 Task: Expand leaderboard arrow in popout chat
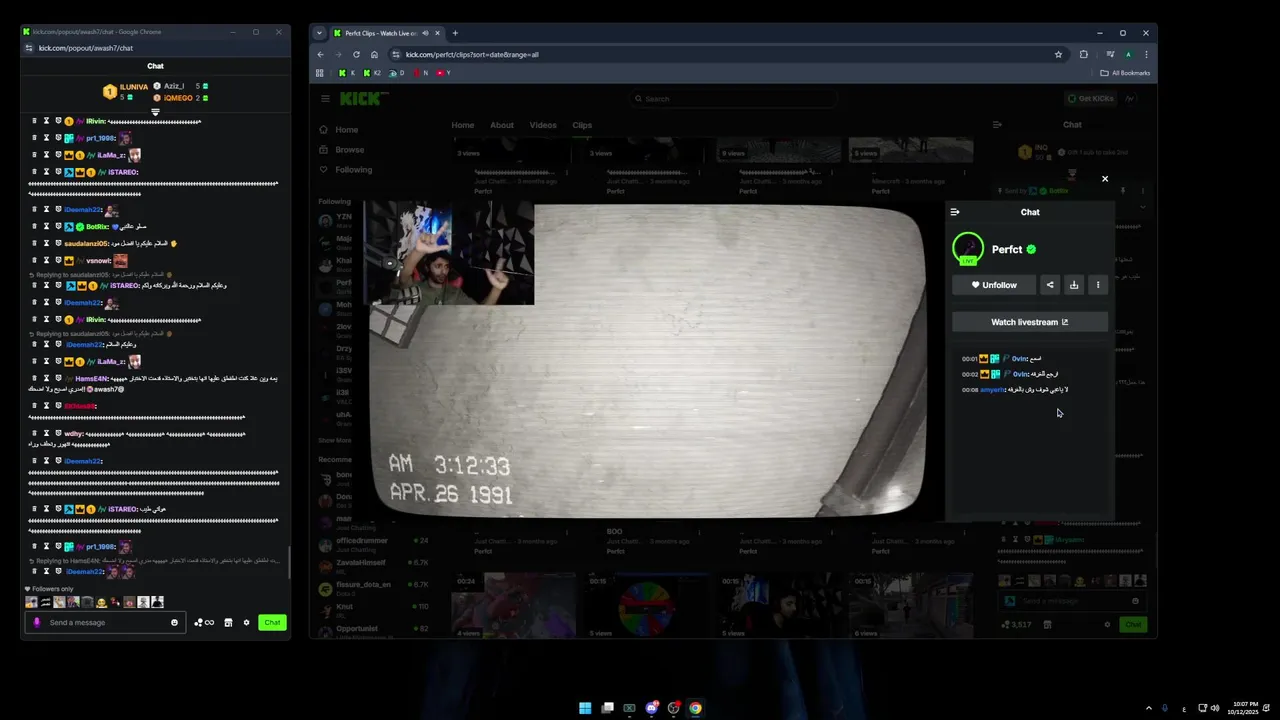click(x=155, y=112)
